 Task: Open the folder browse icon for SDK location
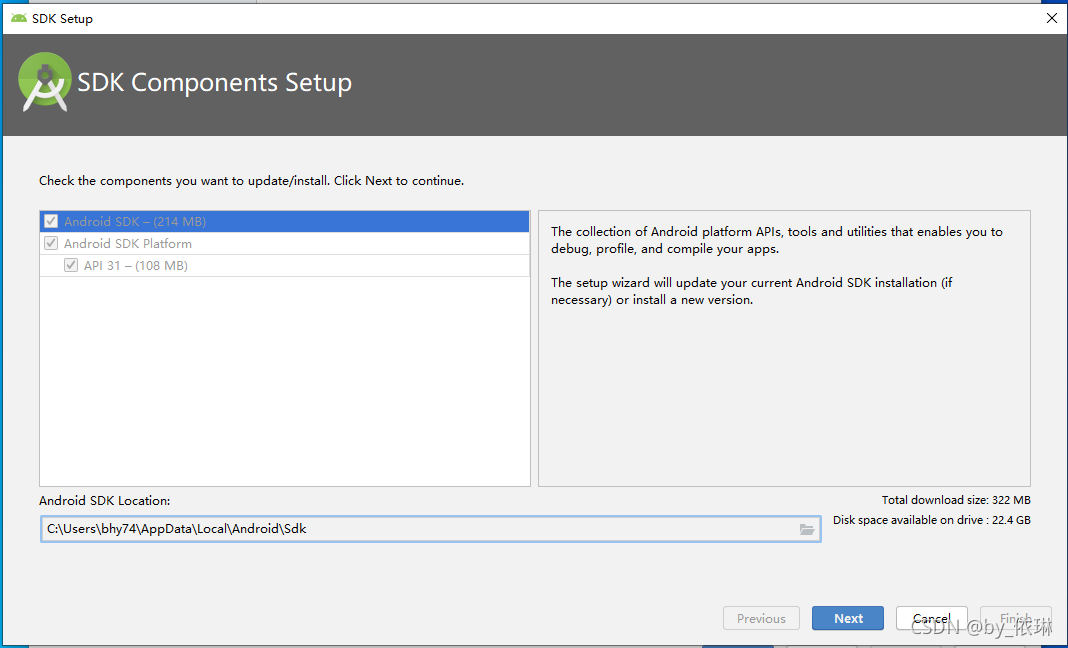[806, 529]
